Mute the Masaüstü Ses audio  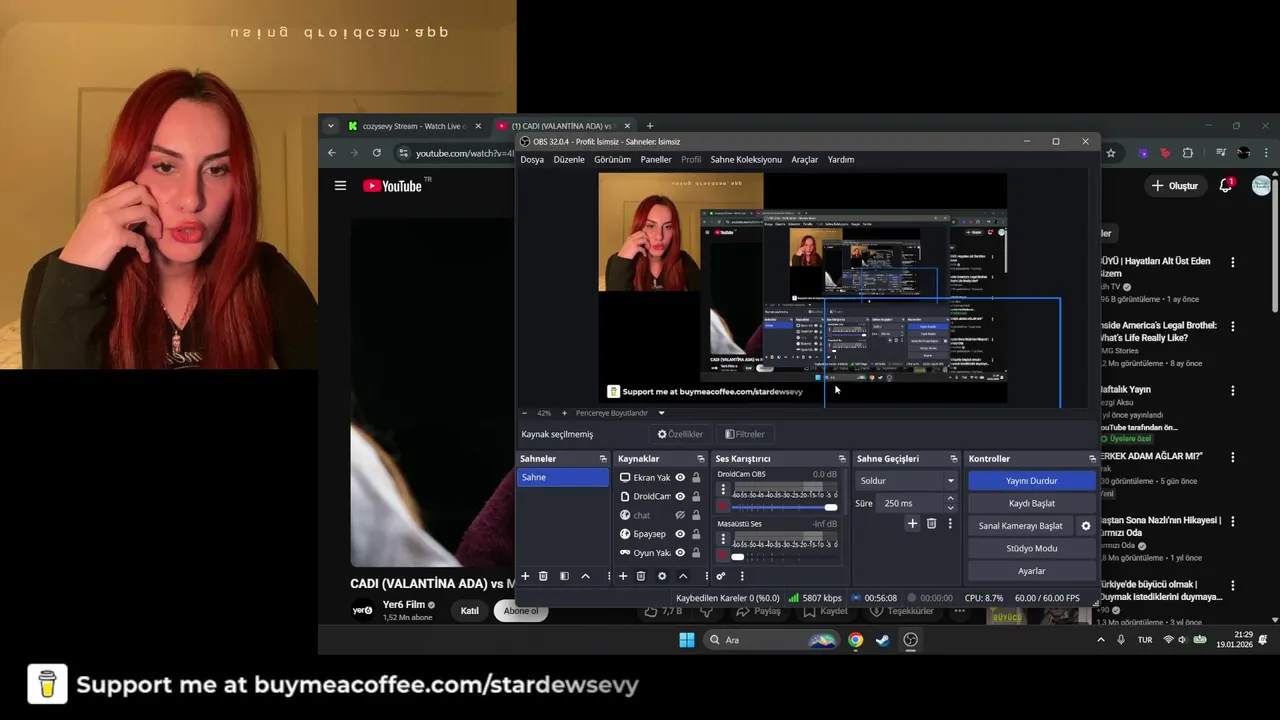[723, 556]
